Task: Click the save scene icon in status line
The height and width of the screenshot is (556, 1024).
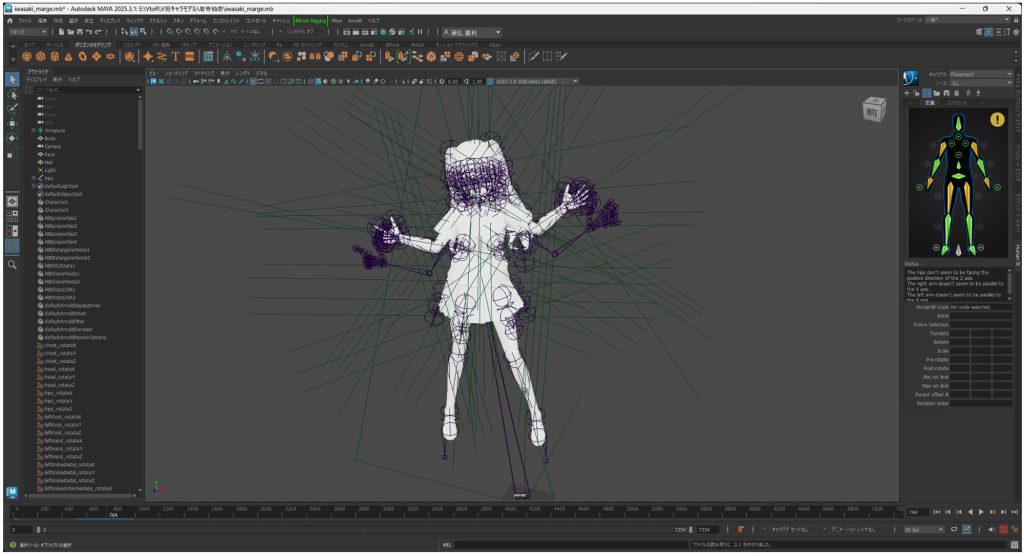Action: coord(81,32)
